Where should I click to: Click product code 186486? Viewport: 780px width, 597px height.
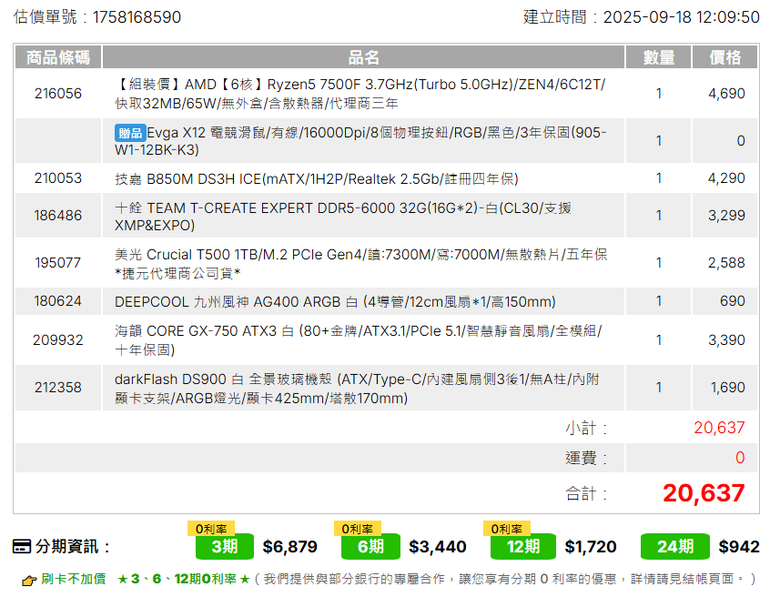pyautogui.click(x=58, y=215)
